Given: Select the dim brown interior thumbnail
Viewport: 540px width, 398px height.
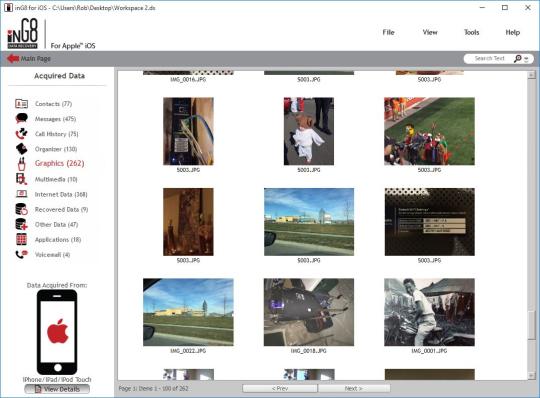Looking at the screenshot, I should (188, 222).
